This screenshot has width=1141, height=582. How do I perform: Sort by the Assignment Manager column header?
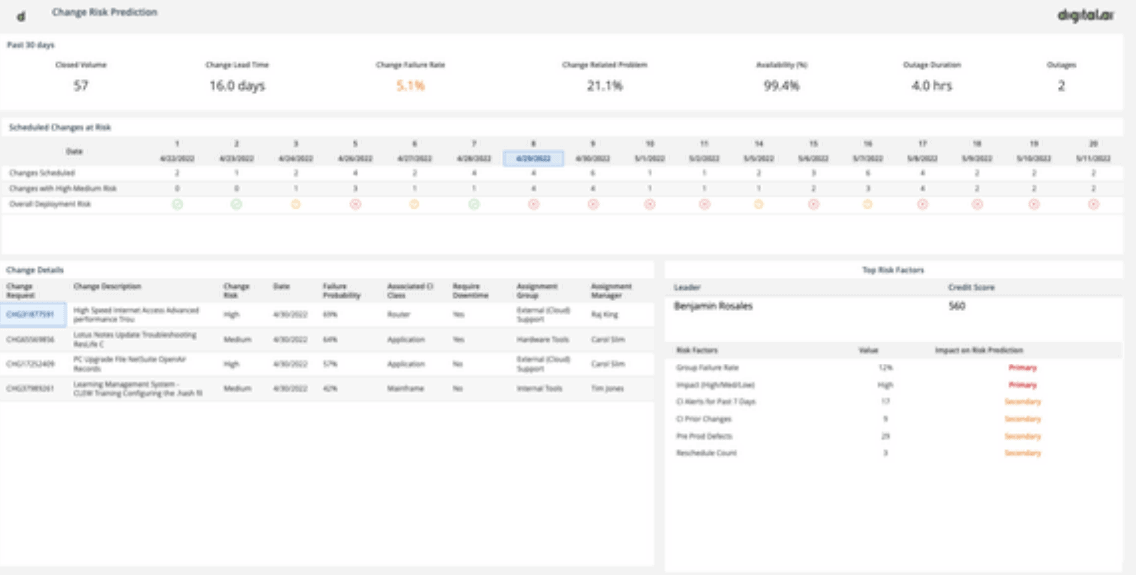611,291
